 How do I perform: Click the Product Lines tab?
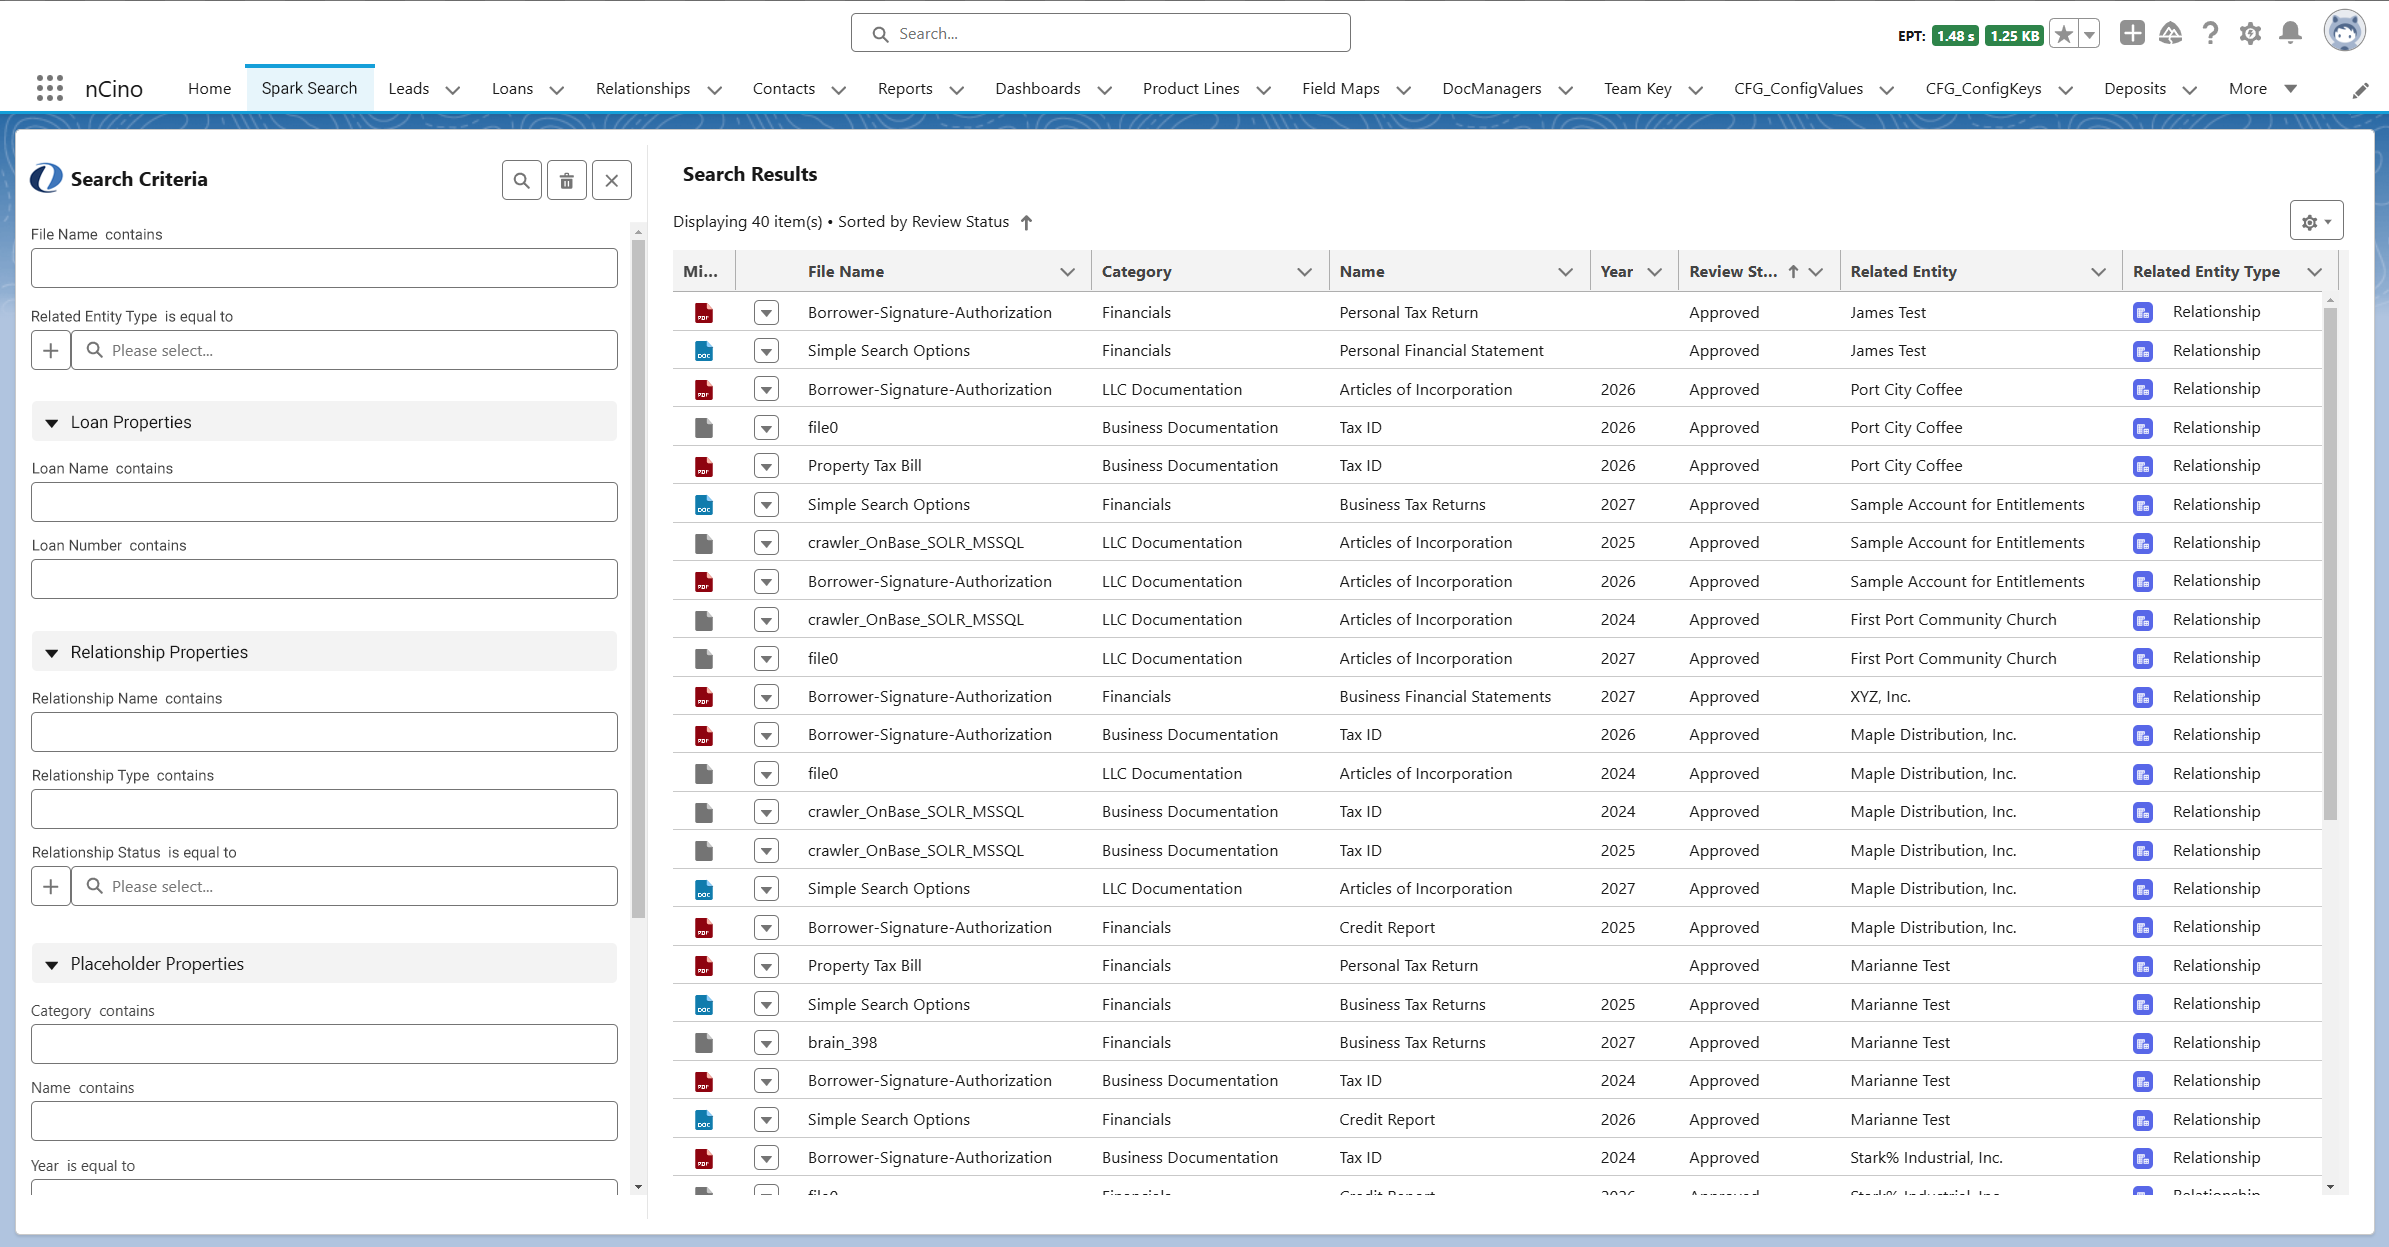pyautogui.click(x=1191, y=88)
